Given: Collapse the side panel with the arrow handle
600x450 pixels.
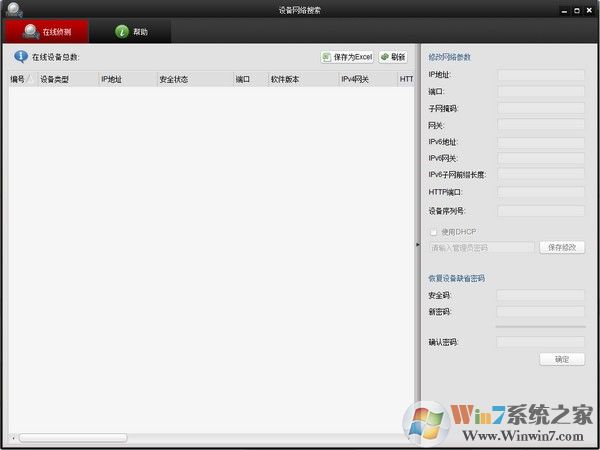Looking at the screenshot, I should [418, 245].
